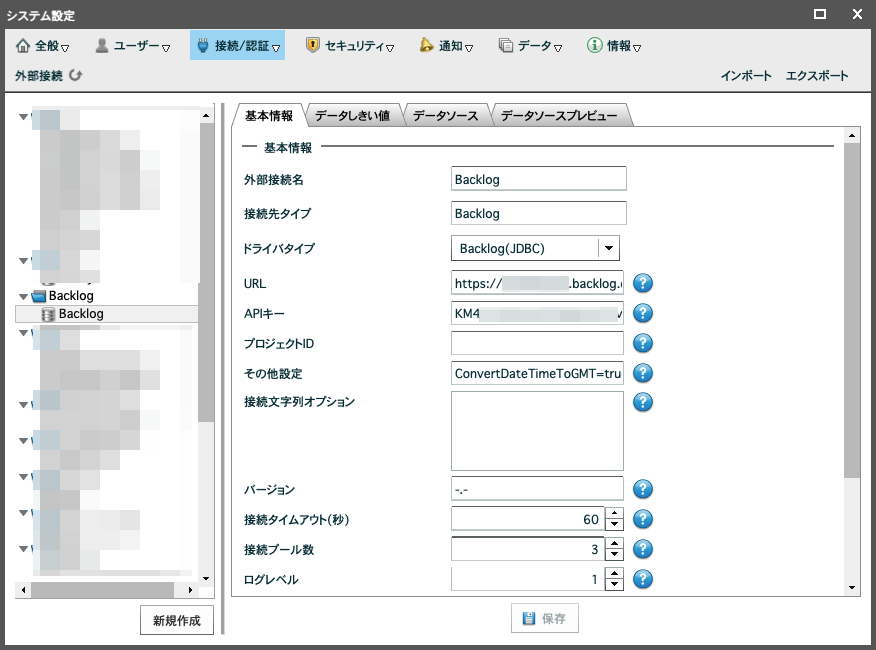Click help icon for プロジェクトID
Image resolution: width=876 pixels, height=650 pixels.
(x=643, y=343)
